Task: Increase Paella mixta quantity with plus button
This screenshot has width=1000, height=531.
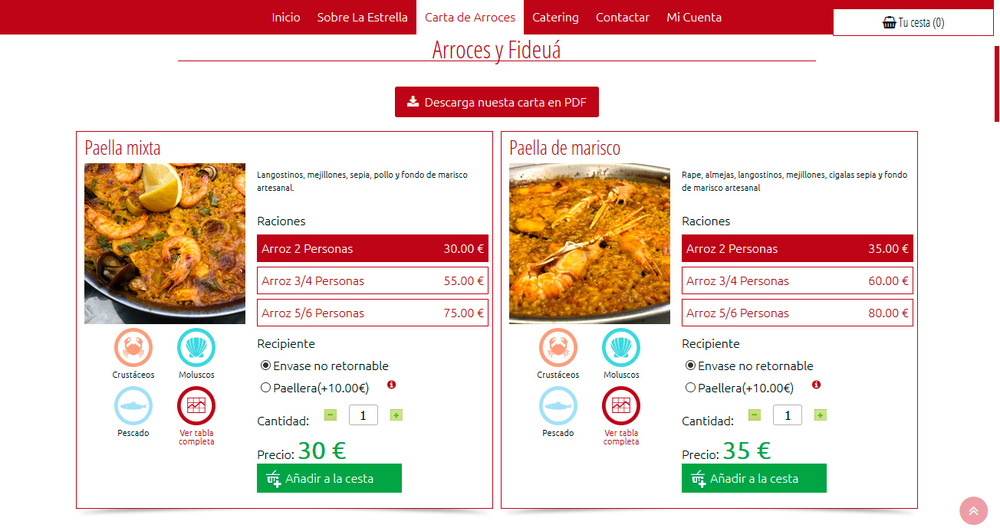Action: (396, 415)
